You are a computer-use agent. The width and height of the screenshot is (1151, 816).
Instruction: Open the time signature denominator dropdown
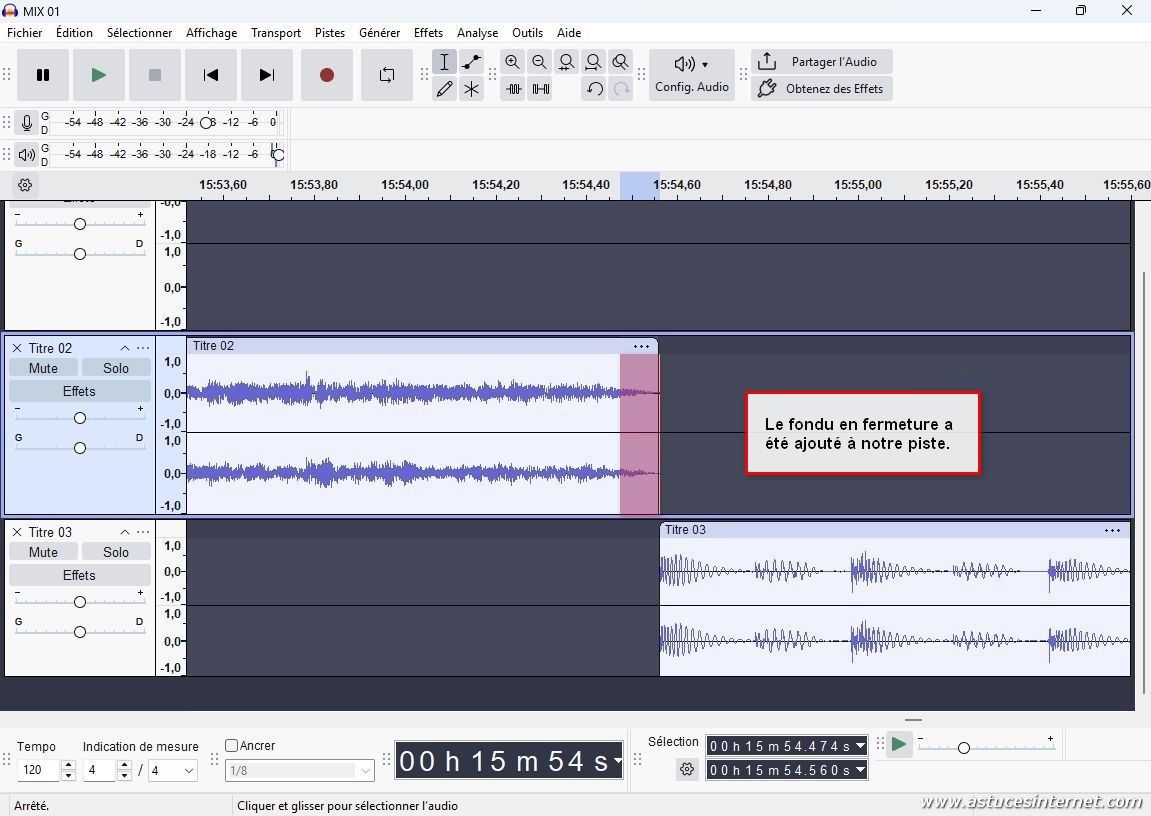pos(173,771)
